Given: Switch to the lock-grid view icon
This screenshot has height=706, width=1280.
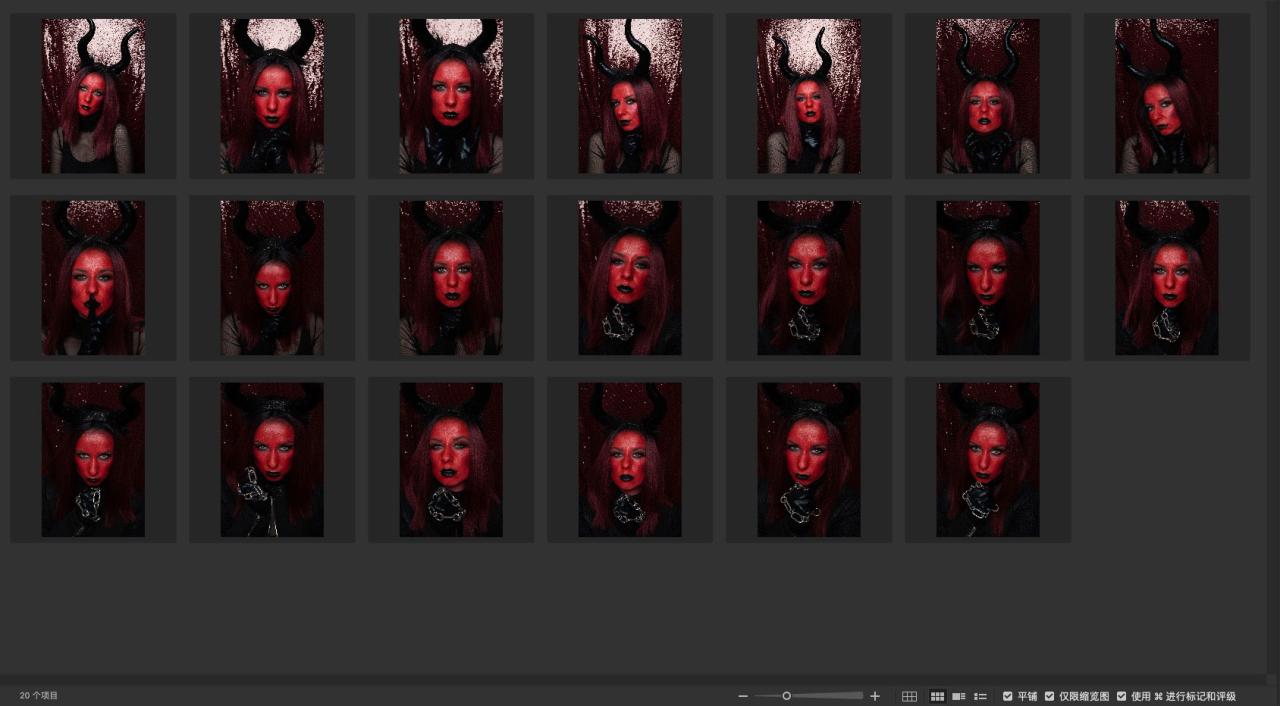Looking at the screenshot, I should (x=909, y=696).
